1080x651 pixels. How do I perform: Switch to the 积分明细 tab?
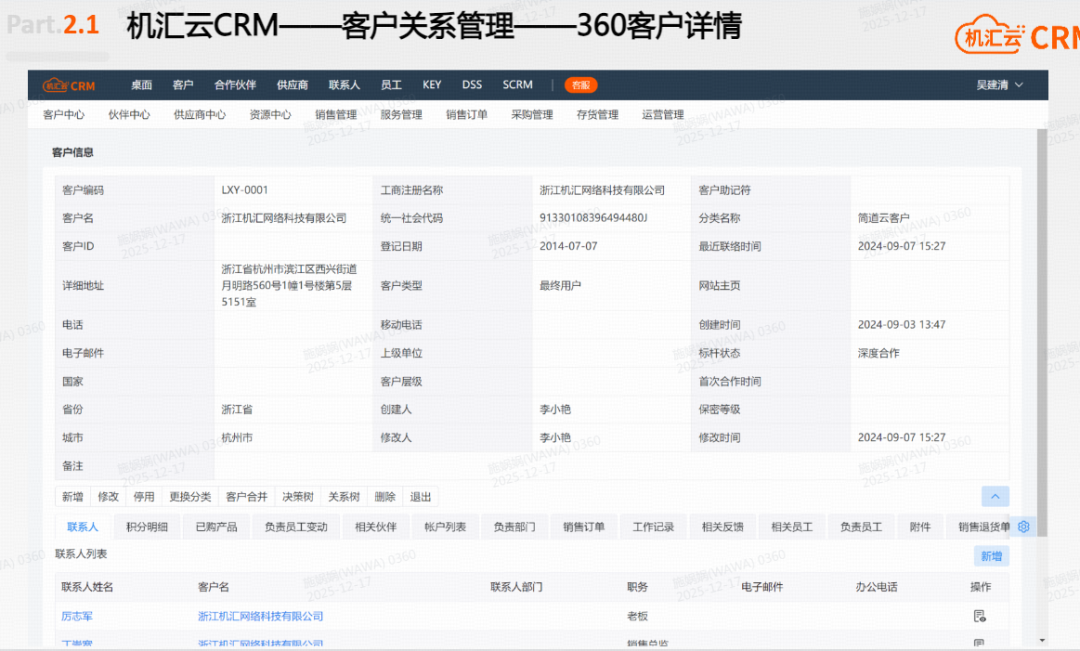click(146, 525)
